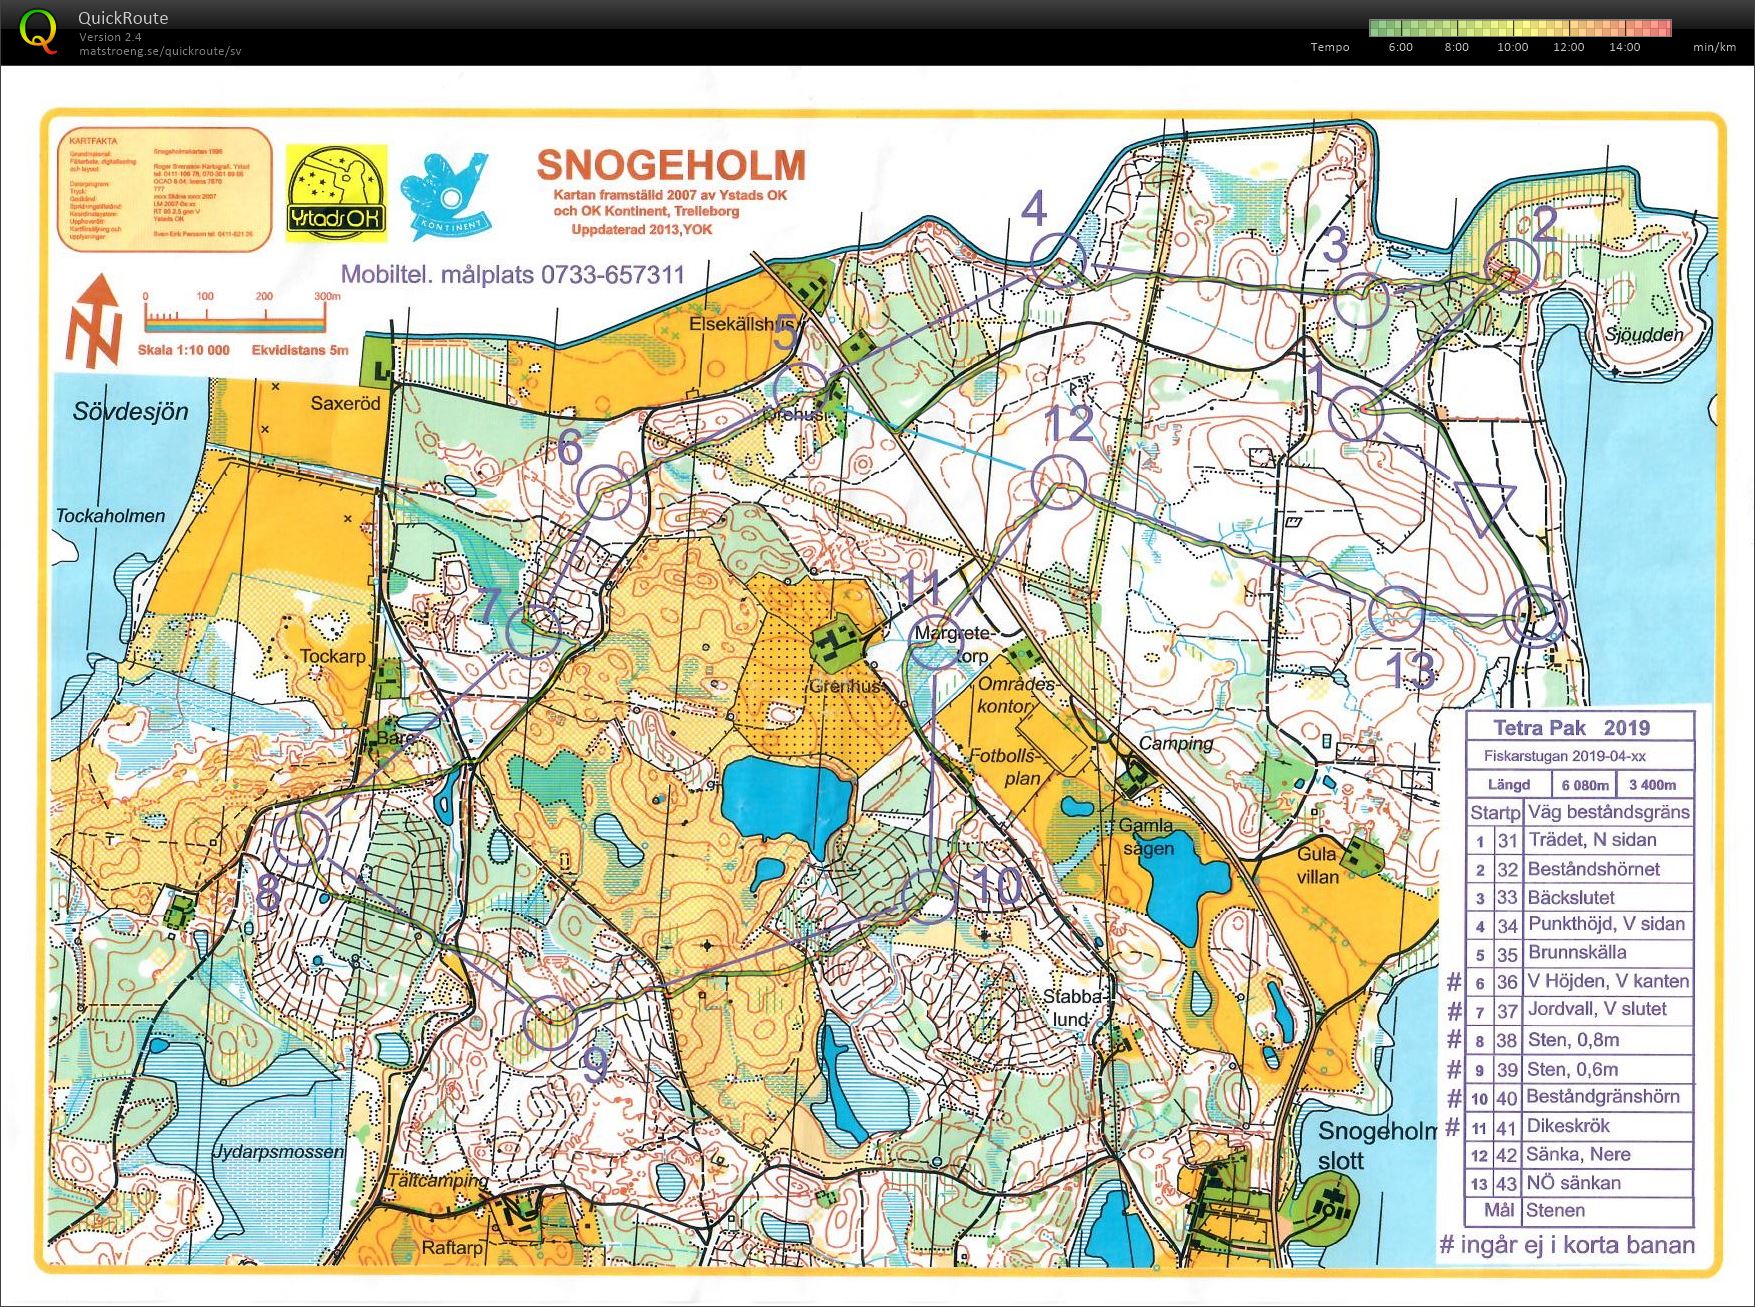Click the '14:00' tempo value
Screen dimensions: 1755x1307
pos(1624,47)
